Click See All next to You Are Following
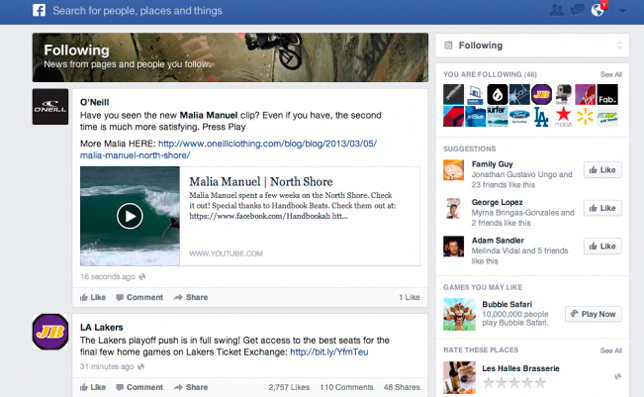Image resolution: width=644 pixels, height=397 pixels. 611,74
